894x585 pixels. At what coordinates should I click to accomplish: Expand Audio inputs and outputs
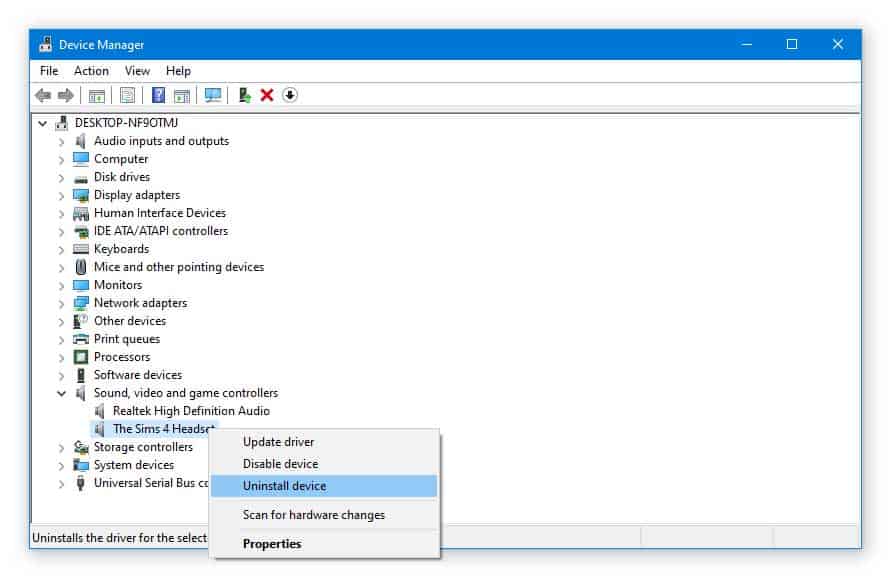(62, 141)
